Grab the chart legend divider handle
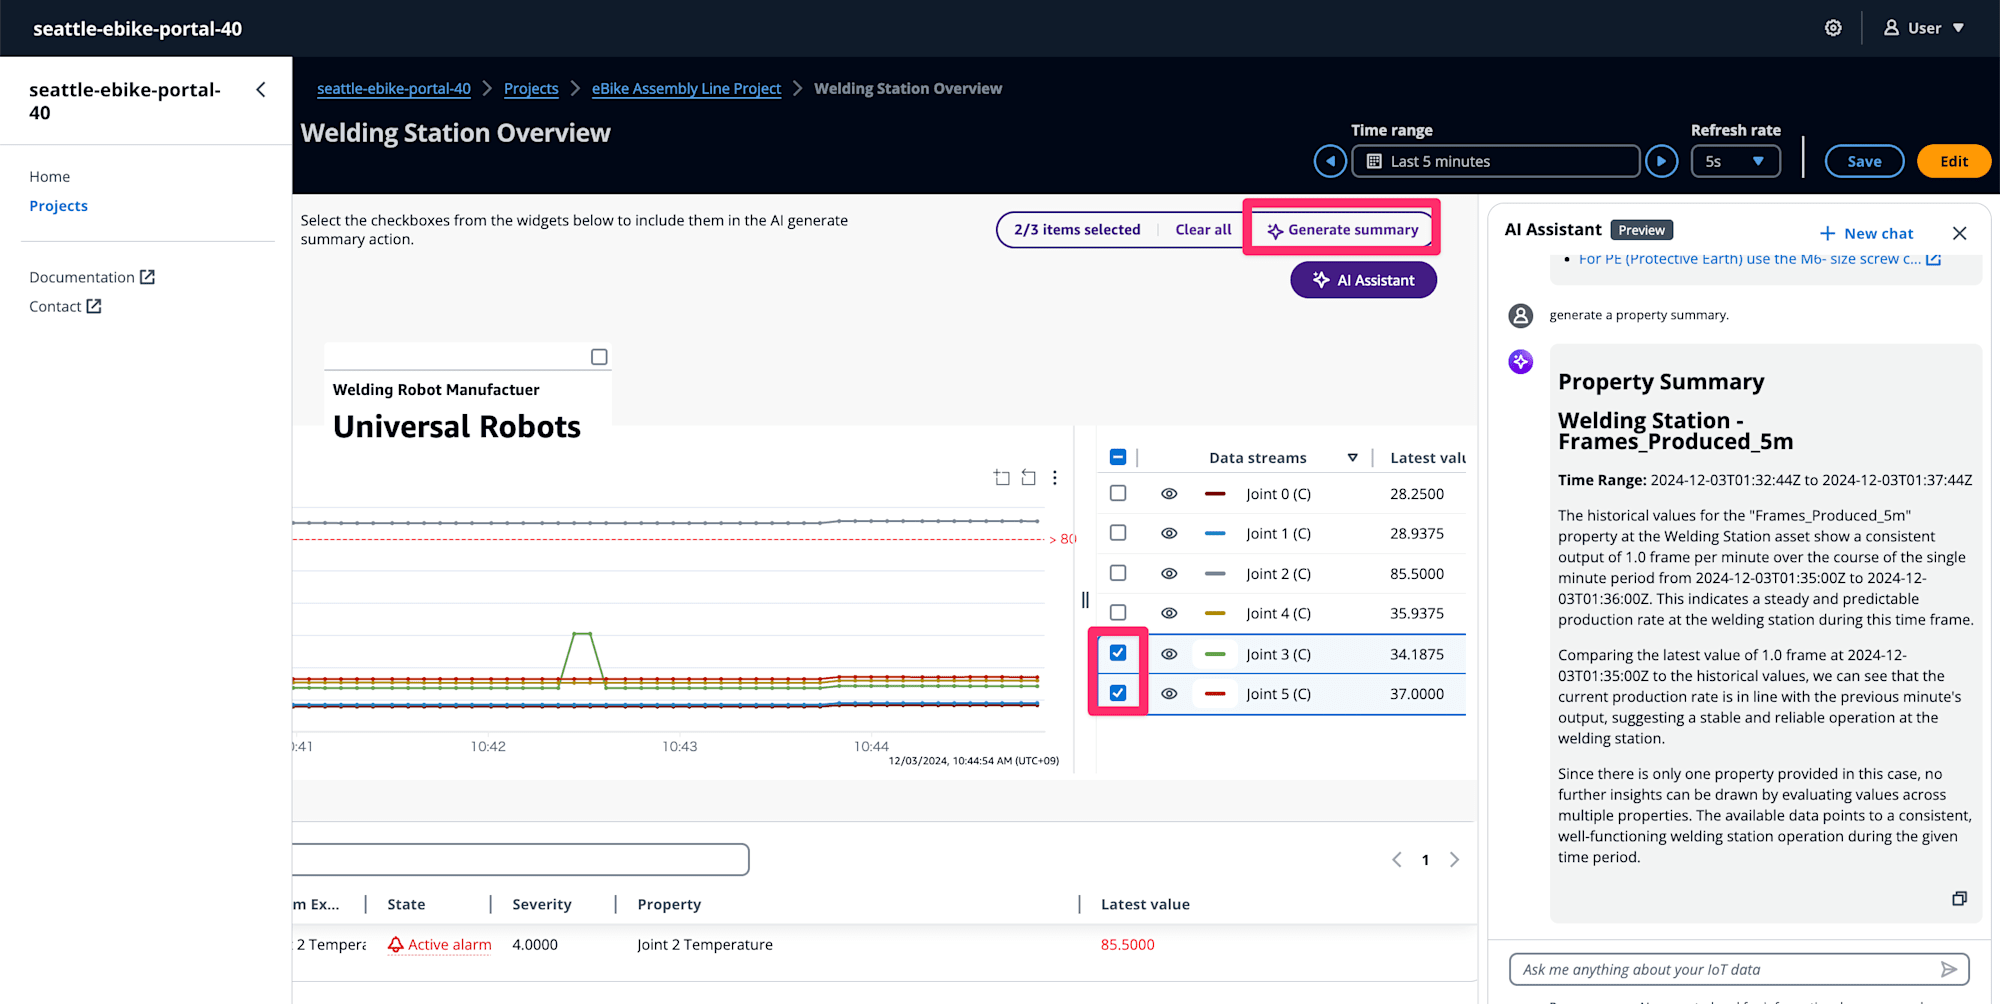This screenshot has width=2000, height=1004. coord(1085,600)
